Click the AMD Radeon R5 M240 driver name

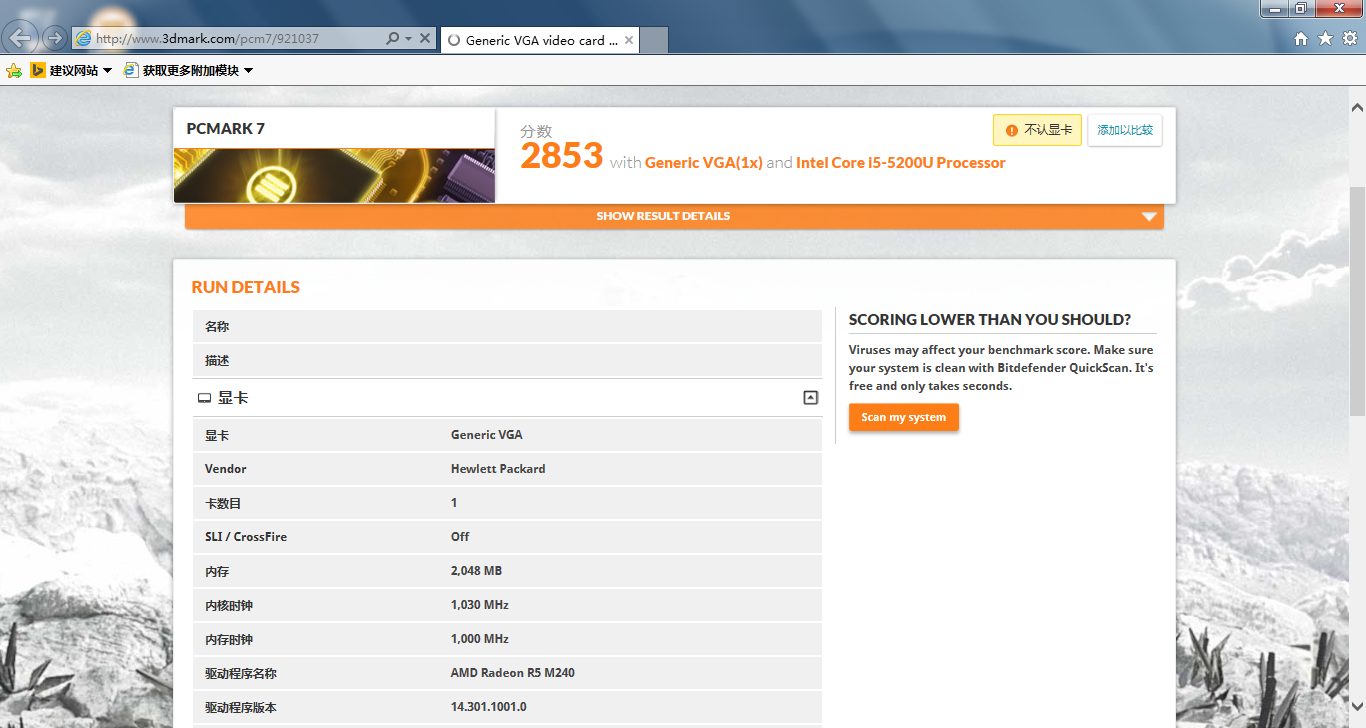coord(513,673)
